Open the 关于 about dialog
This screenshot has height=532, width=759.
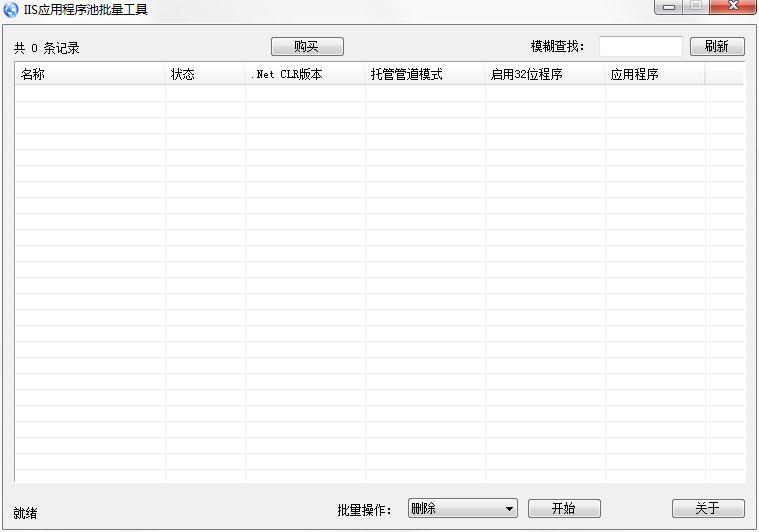tap(708, 508)
